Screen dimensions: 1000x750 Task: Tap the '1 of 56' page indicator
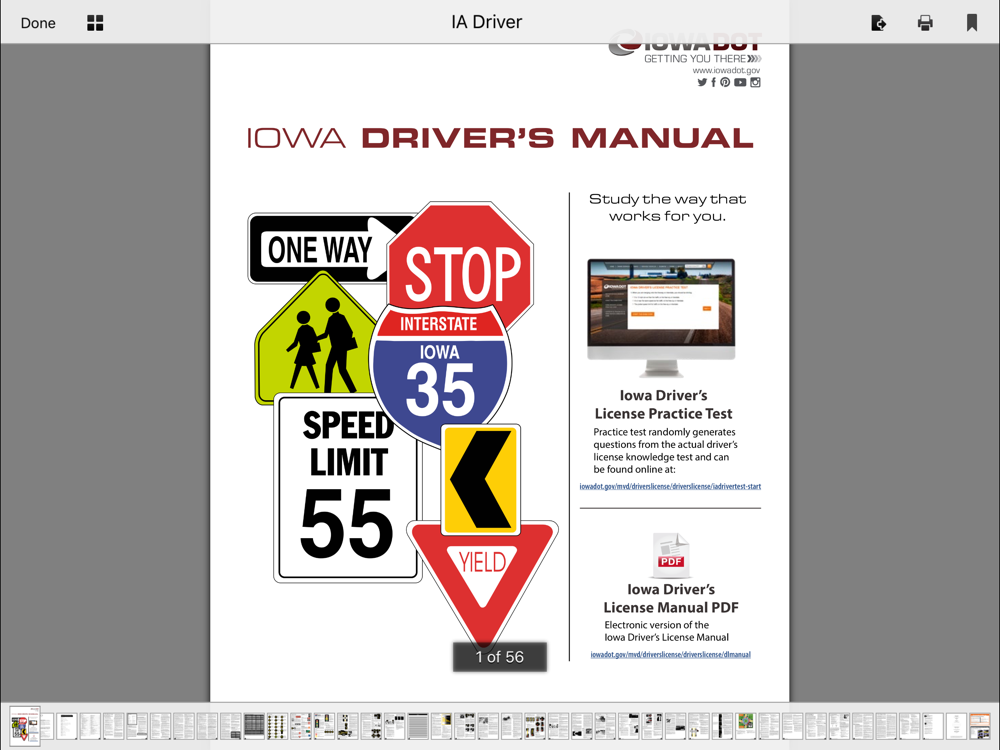pos(500,657)
